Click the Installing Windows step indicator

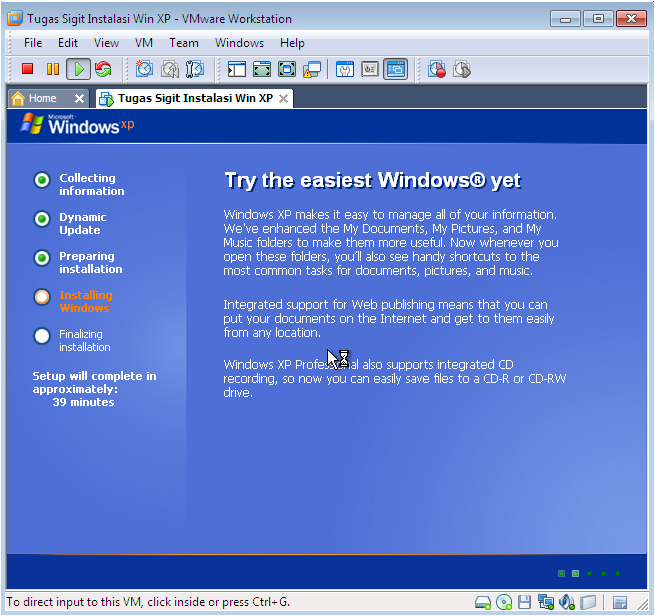pos(42,297)
